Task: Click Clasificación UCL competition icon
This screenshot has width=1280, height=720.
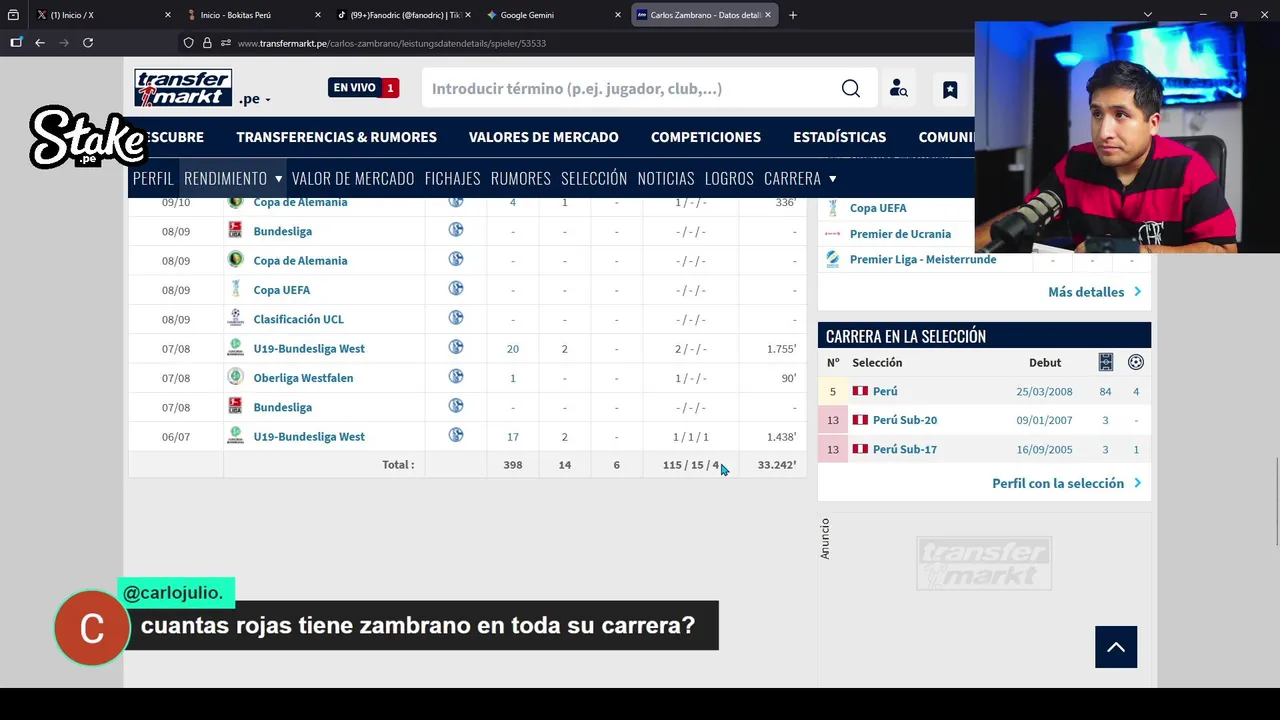Action: click(x=235, y=318)
